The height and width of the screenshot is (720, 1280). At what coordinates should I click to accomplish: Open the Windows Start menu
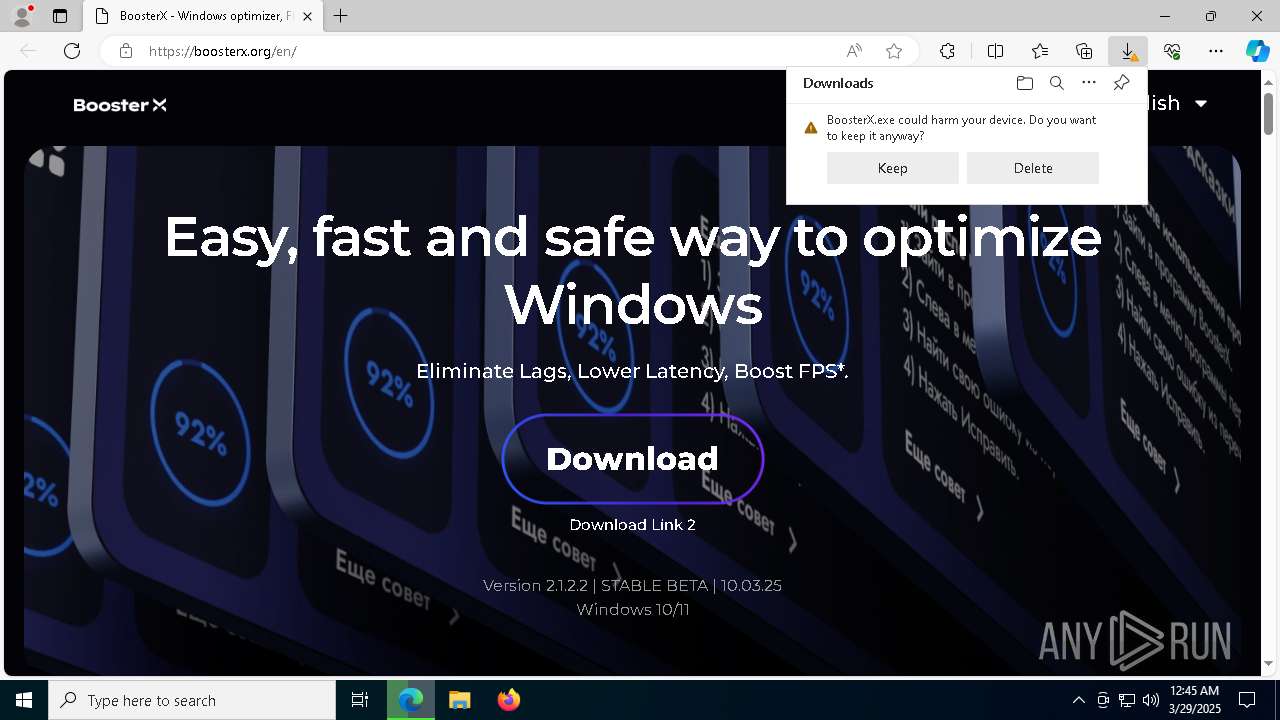(24, 700)
